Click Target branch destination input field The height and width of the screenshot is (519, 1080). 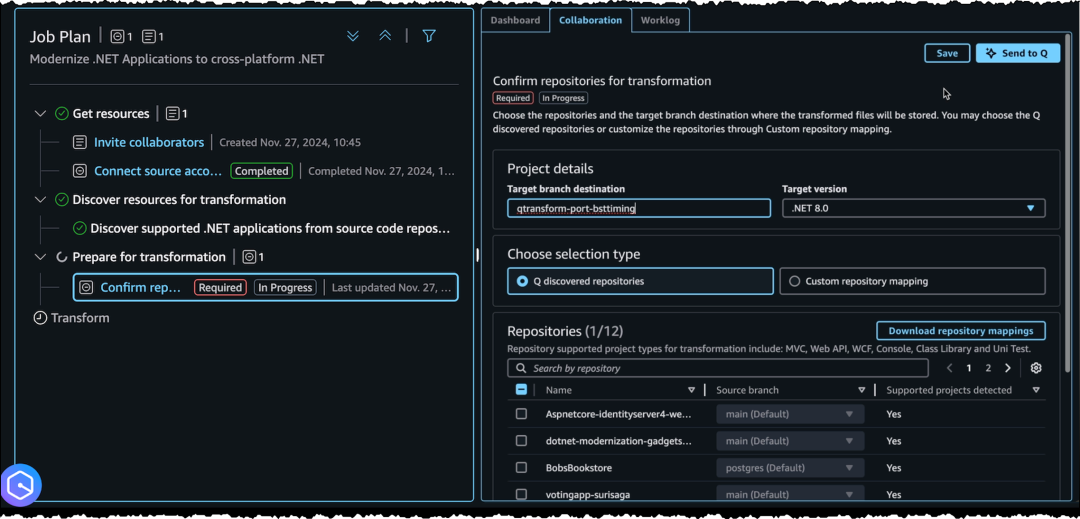(638, 208)
